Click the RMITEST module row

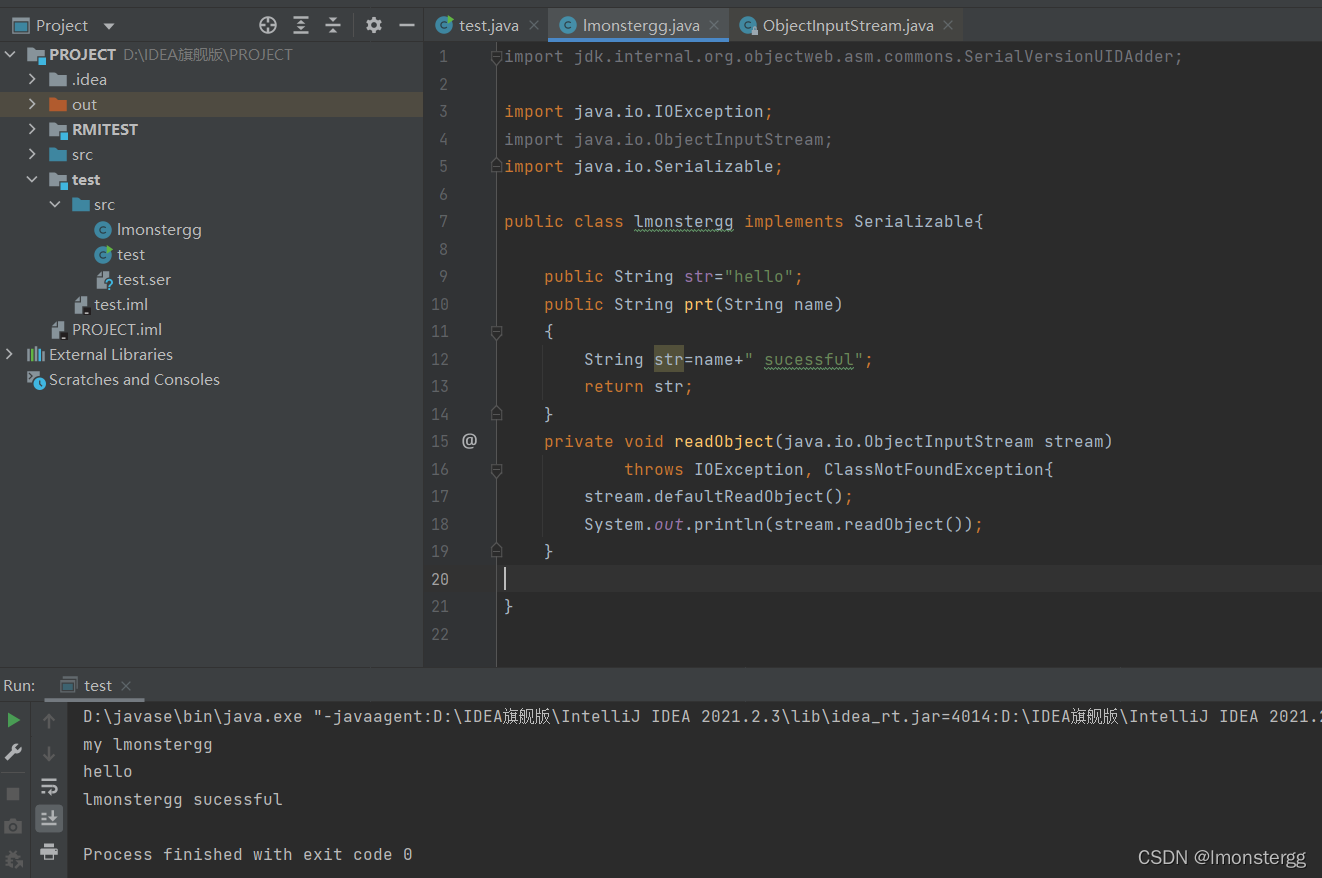tap(211, 129)
